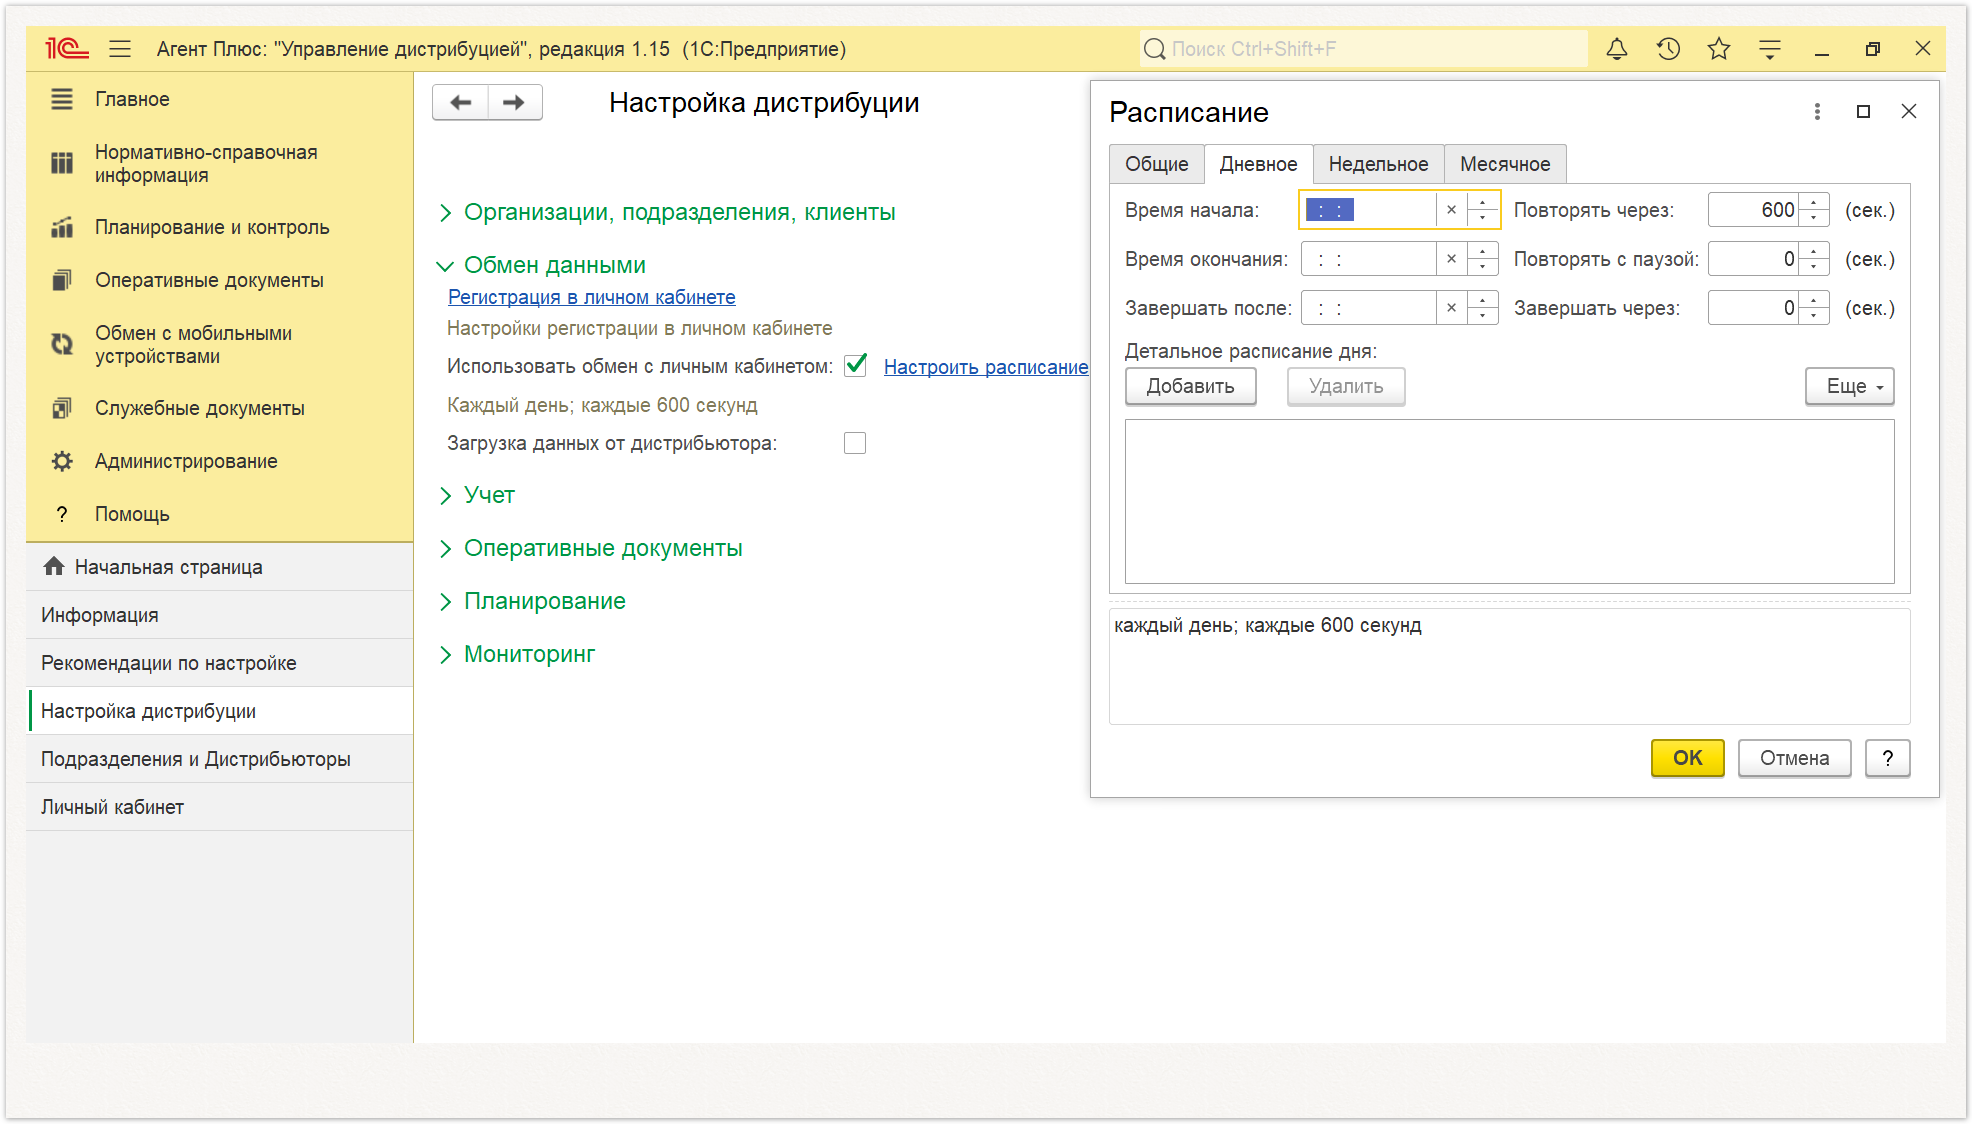This screenshot has height=1124, width=1972.
Task: Confirm the schedule with OK
Action: pyautogui.click(x=1687, y=758)
